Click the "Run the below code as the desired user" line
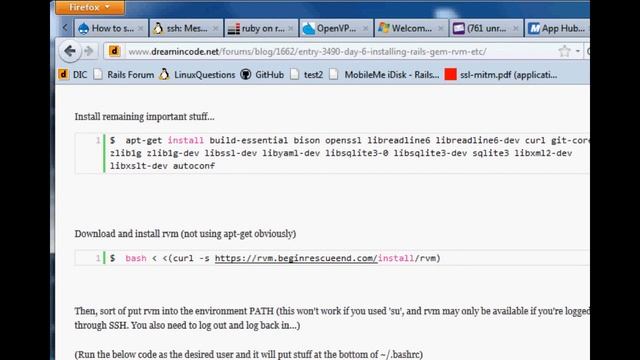 point(249,354)
